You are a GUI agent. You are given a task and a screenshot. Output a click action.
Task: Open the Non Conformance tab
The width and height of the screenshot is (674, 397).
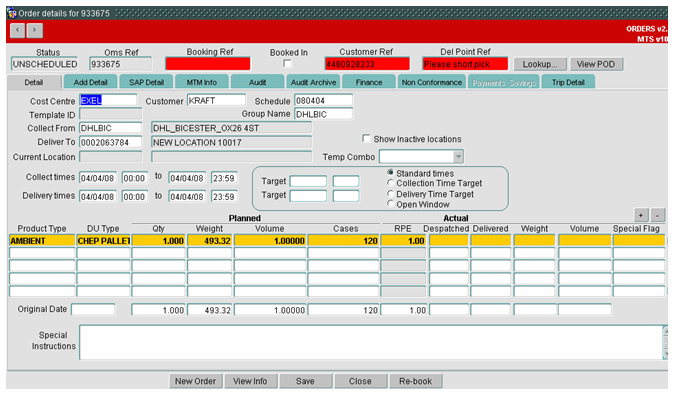432,82
